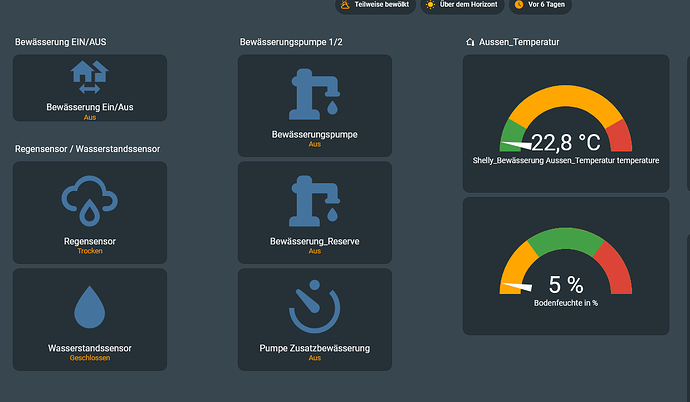Toggle the Bewässerung Ein/Aus label
This screenshot has height=402, width=690.
coord(90,107)
